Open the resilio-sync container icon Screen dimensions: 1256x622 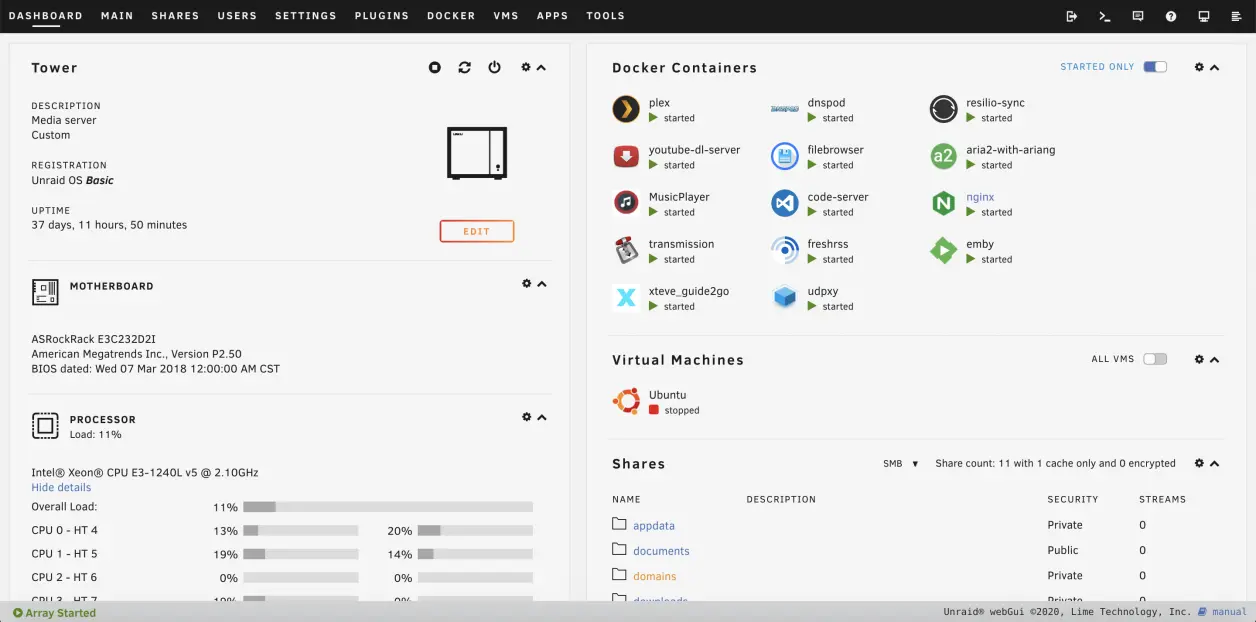pyautogui.click(x=944, y=109)
